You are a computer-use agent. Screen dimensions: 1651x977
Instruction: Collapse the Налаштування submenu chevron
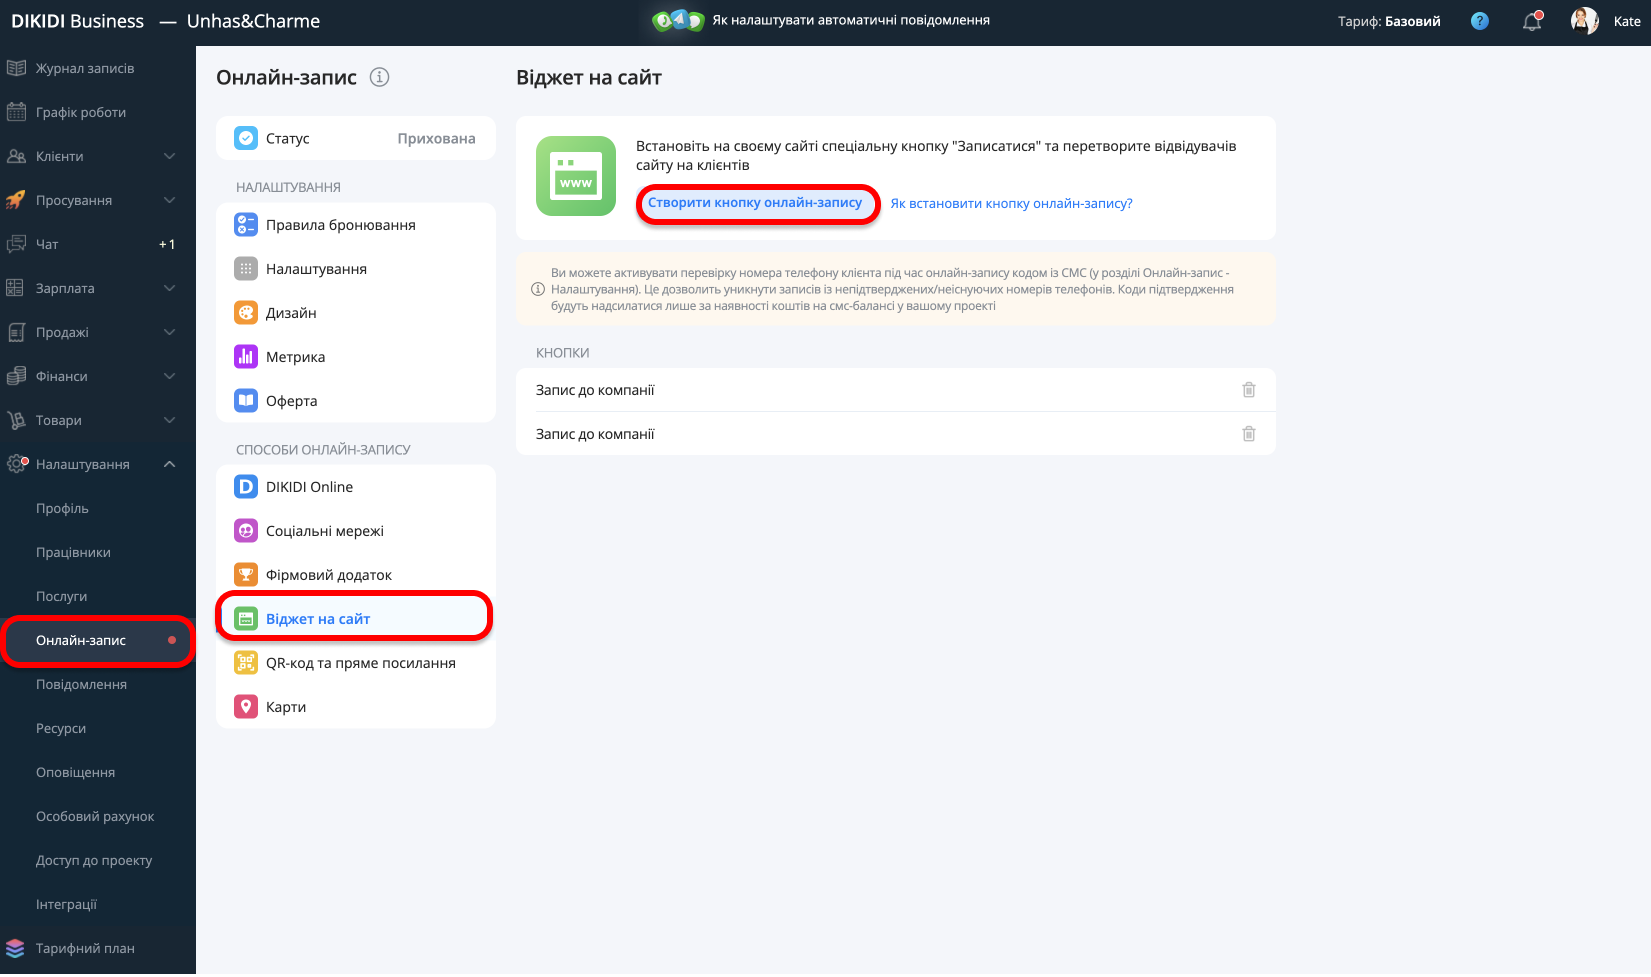click(x=170, y=464)
